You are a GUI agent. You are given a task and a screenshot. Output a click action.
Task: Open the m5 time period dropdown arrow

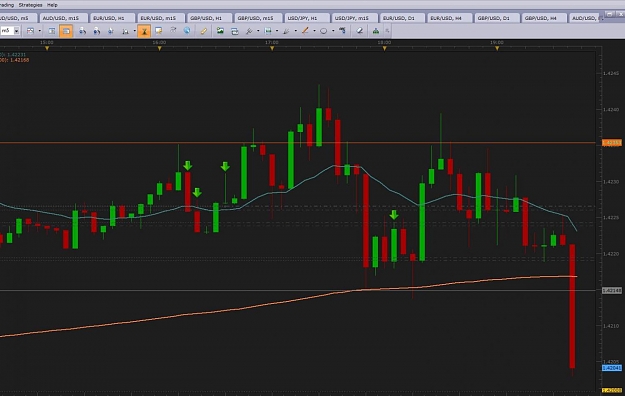(x=17, y=31)
